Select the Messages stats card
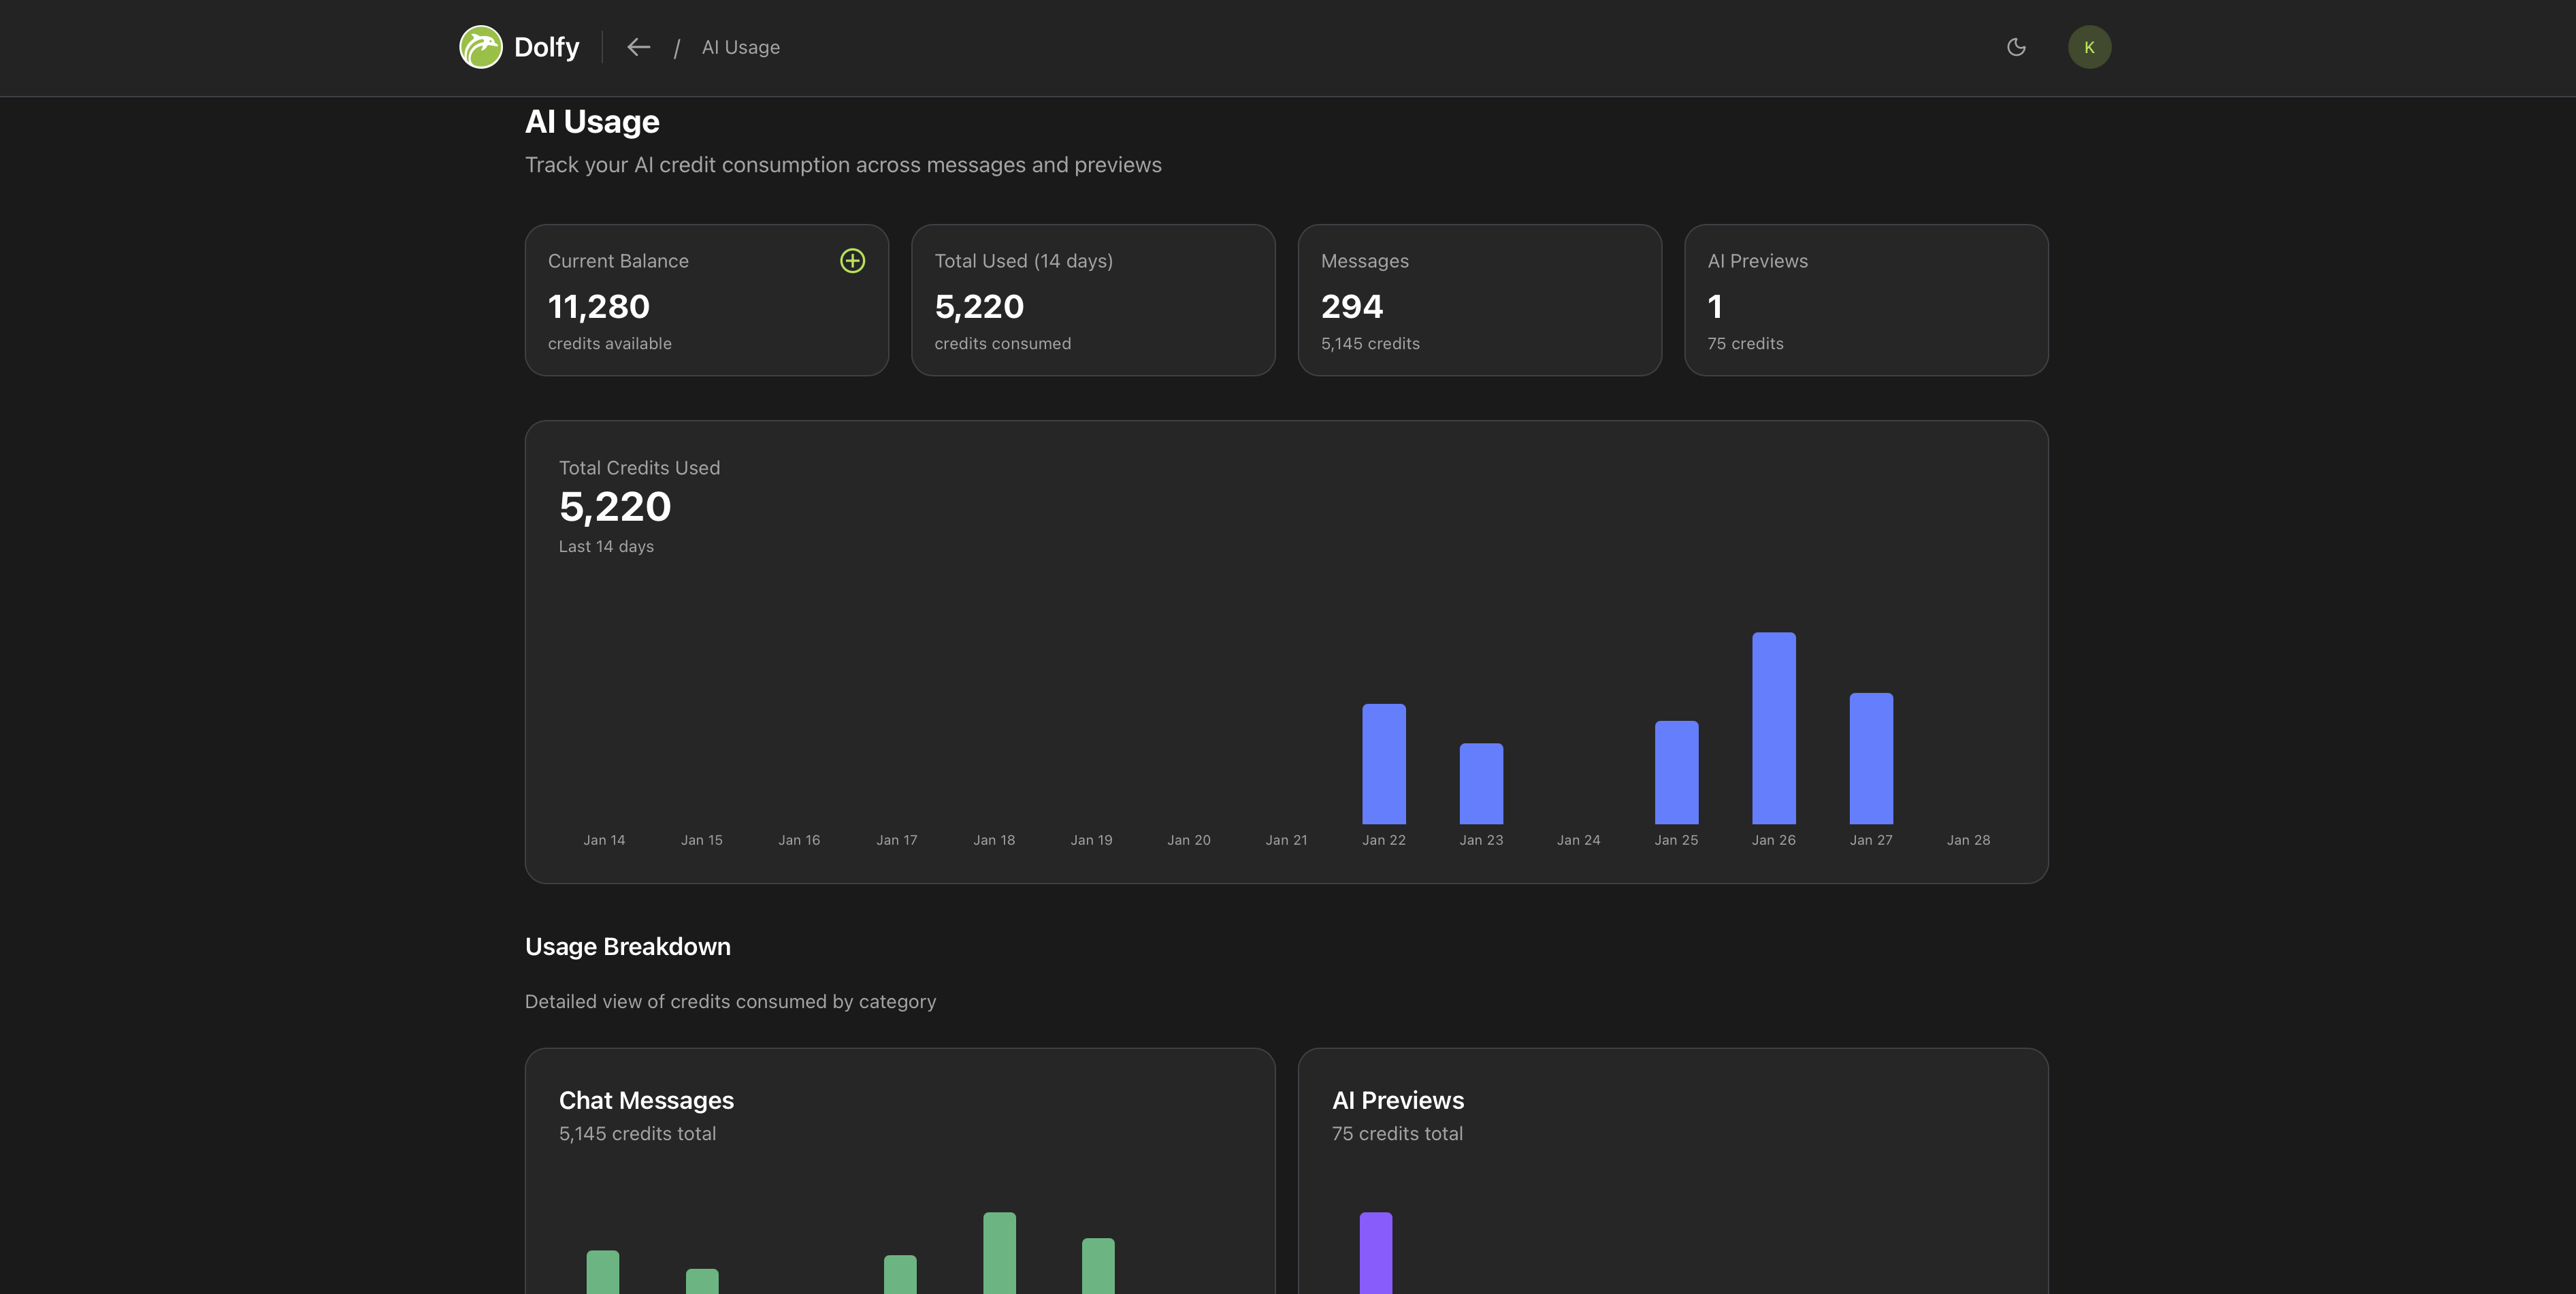The image size is (2576, 1294). 1479,300
